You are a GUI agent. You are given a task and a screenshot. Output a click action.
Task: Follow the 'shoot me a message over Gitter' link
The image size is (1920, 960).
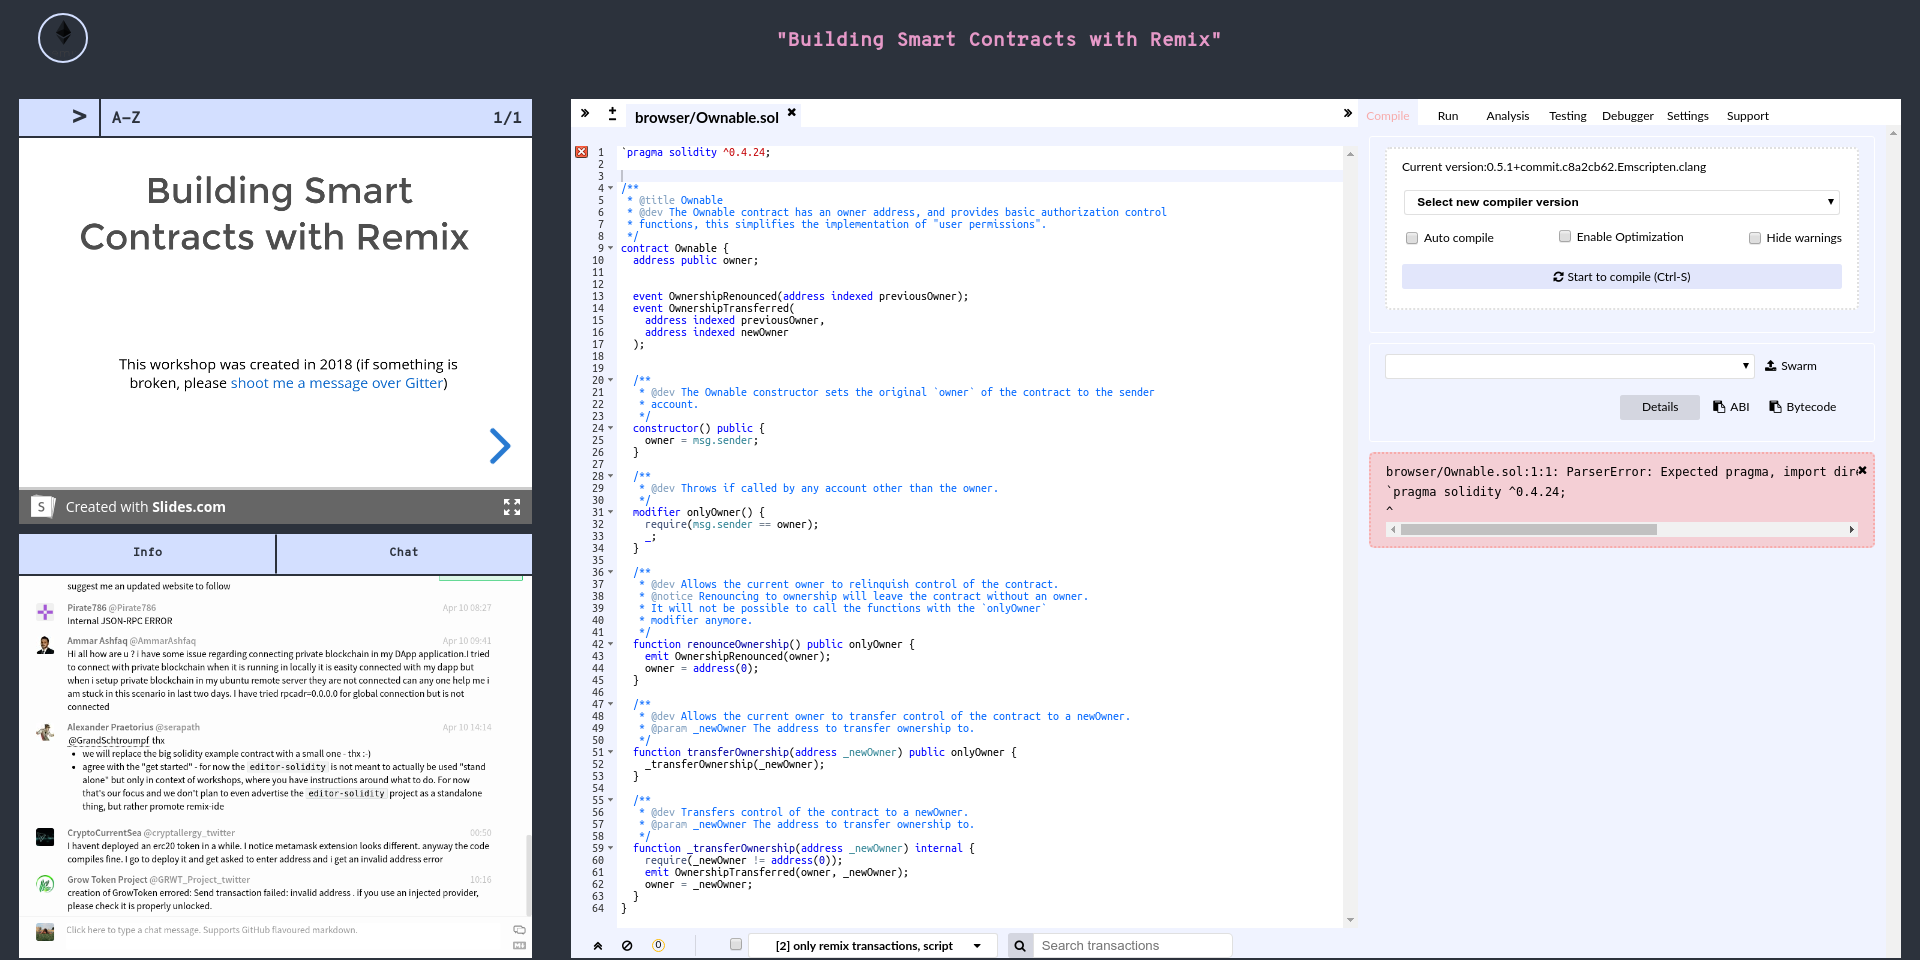337,383
